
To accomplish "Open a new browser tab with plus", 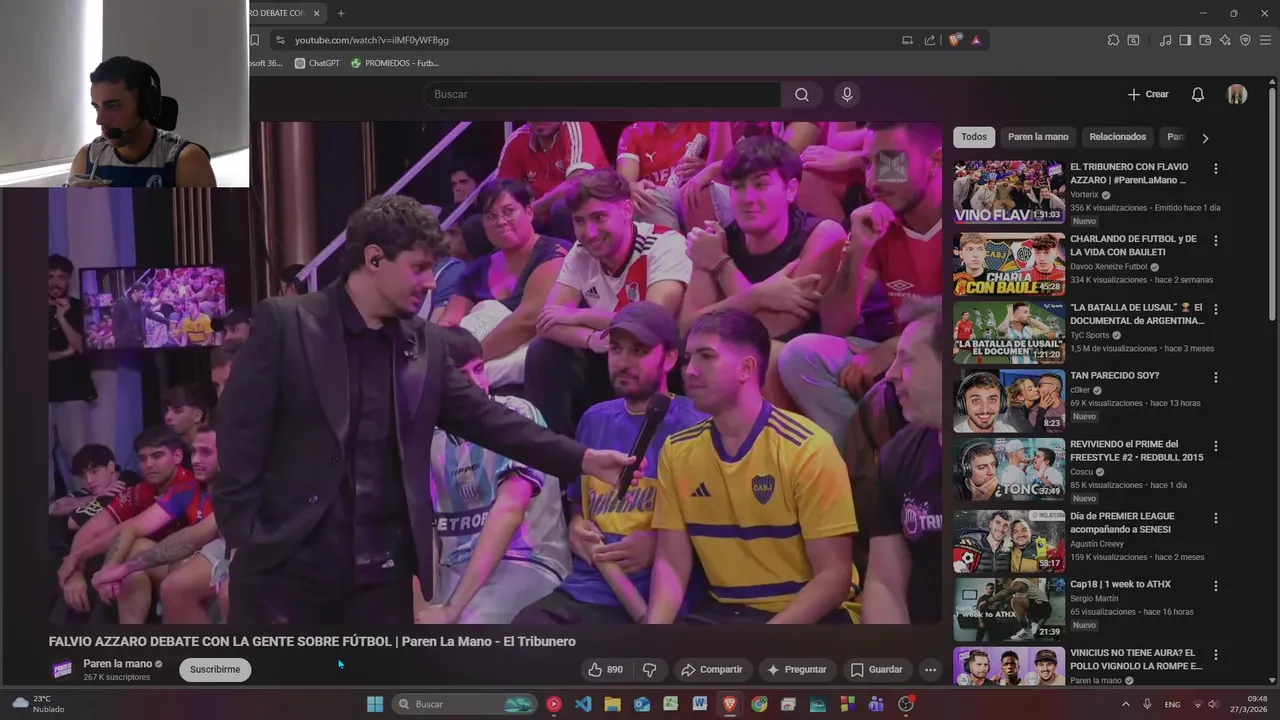I will point(341,13).
